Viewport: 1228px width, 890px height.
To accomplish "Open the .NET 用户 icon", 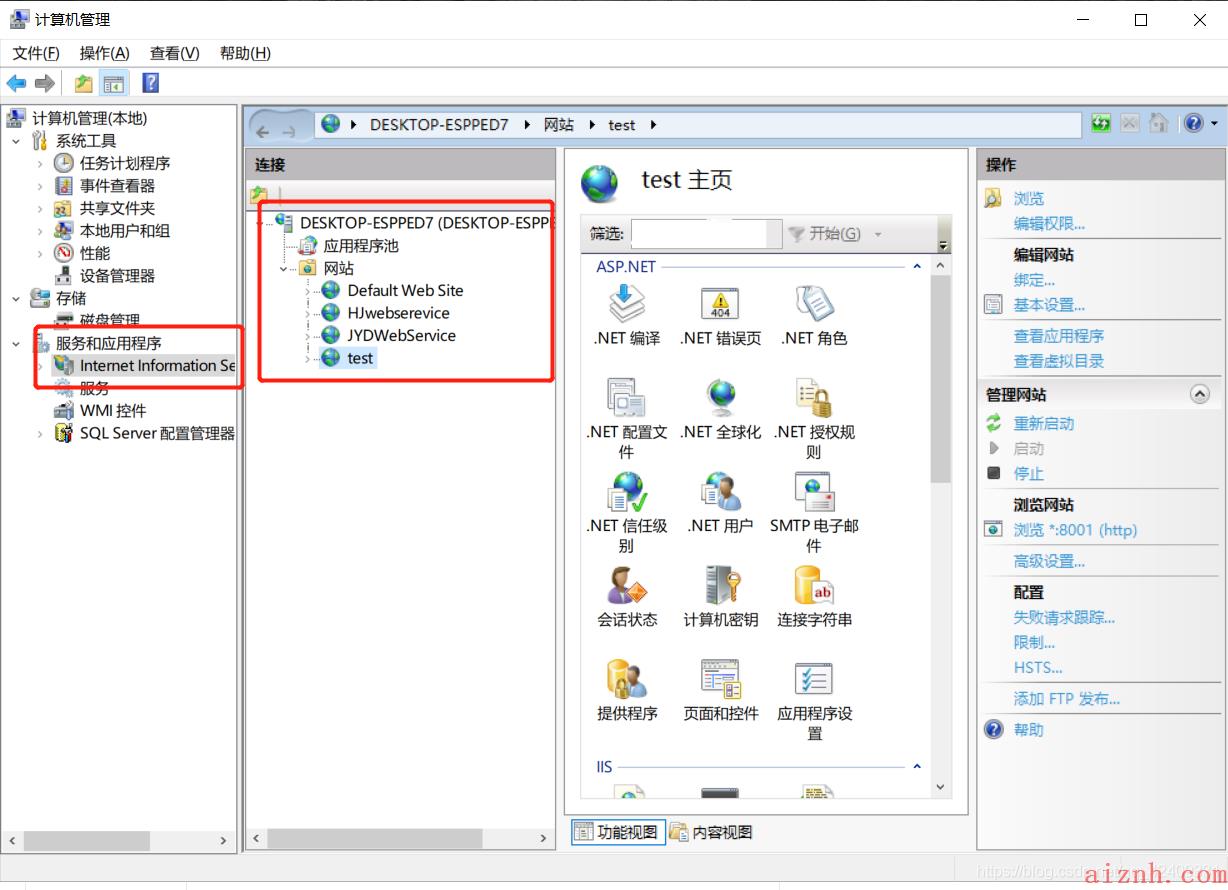I will point(720,491).
